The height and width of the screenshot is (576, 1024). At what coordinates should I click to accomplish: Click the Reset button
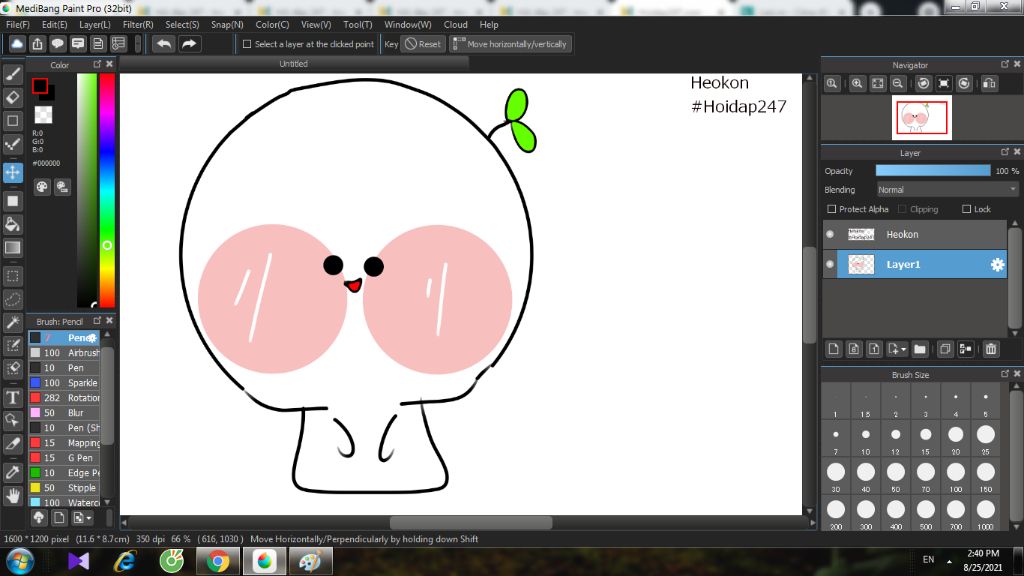423,44
